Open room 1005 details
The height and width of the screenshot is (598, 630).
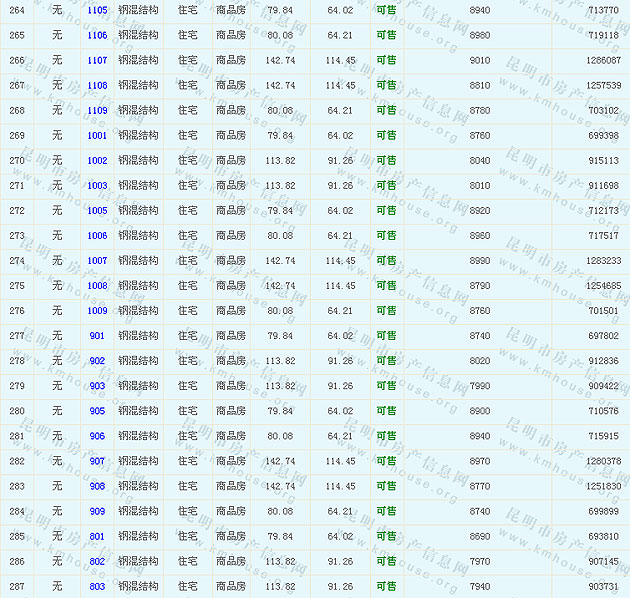coord(97,211)
